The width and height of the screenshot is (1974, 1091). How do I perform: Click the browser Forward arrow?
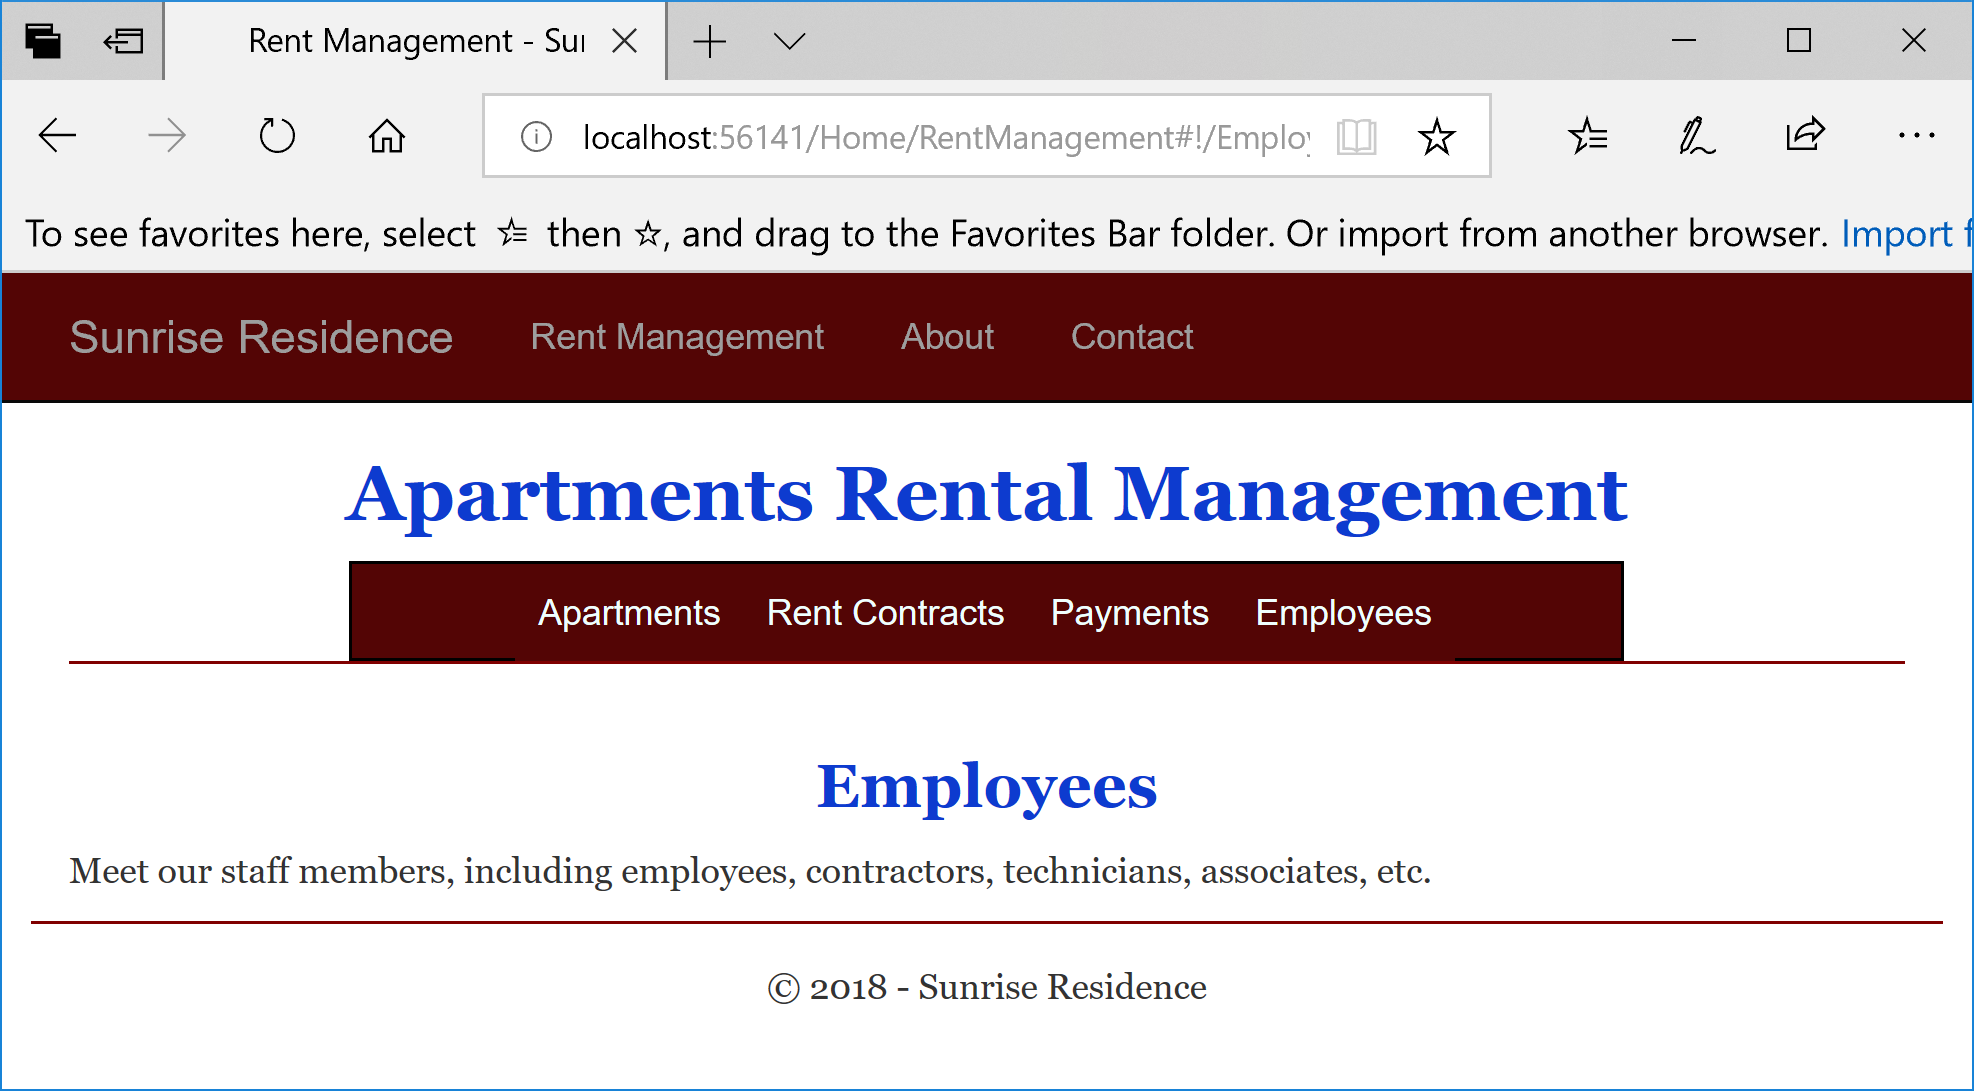167,135
